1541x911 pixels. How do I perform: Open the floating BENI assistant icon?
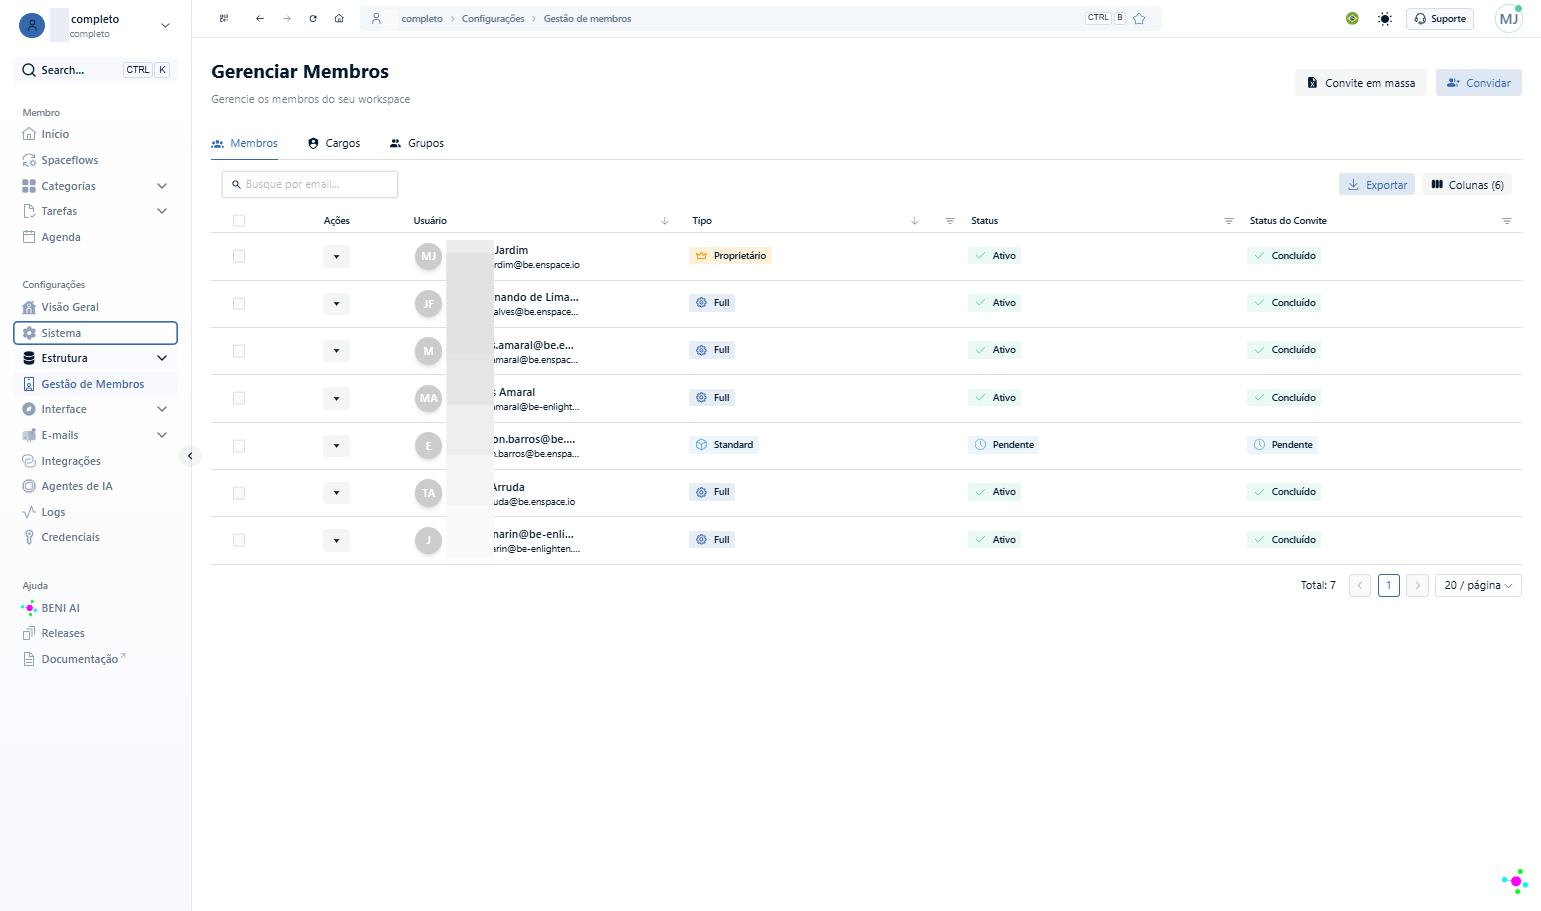[1515, 881]
